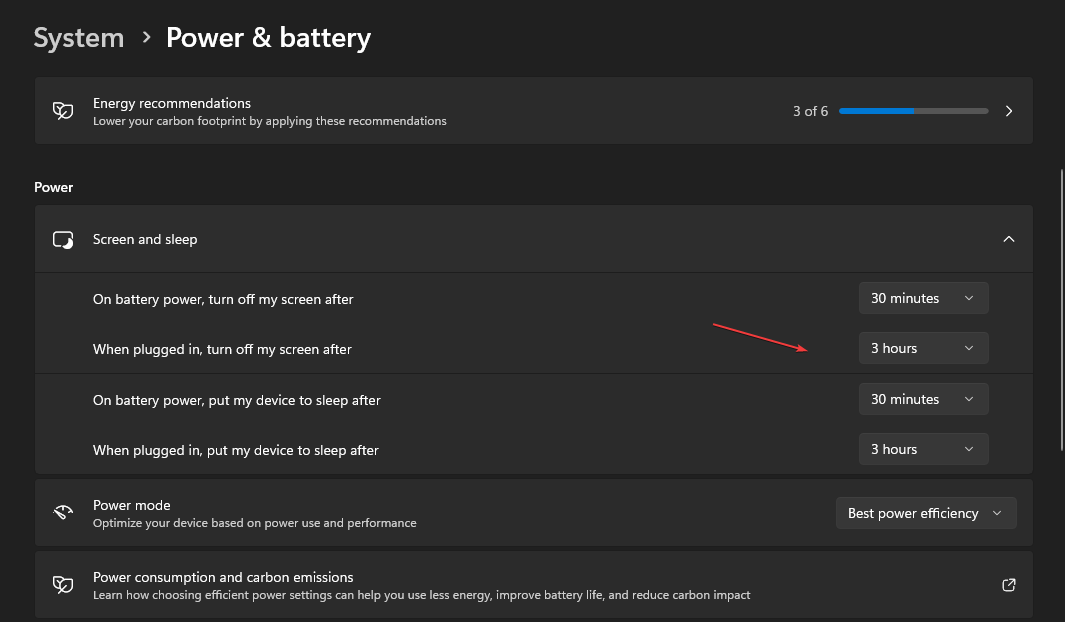Click the Power mode gauge icon
This screenshot has height=622, width=1065.
(x=62, y=512)
